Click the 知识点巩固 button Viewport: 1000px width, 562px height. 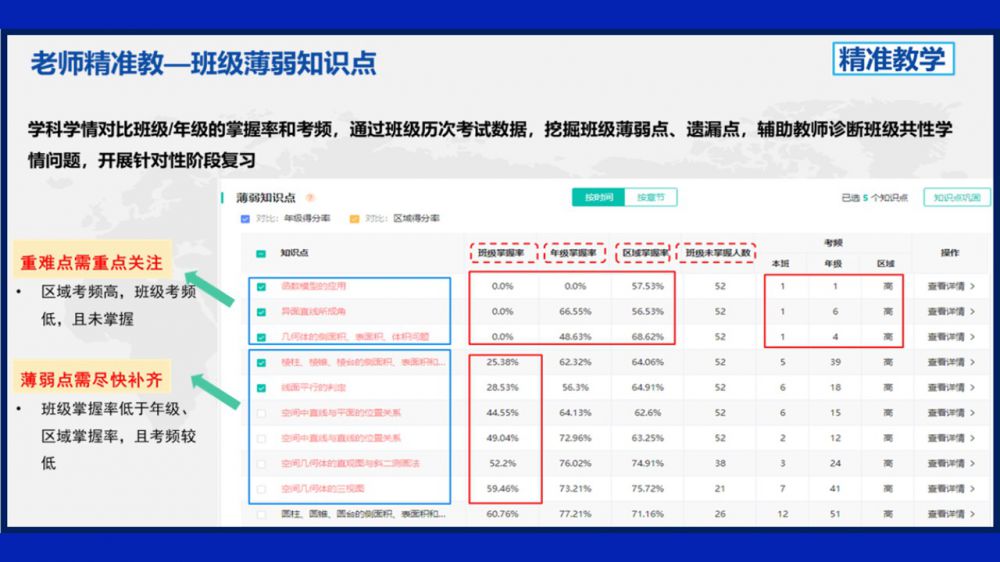[956, 198]
